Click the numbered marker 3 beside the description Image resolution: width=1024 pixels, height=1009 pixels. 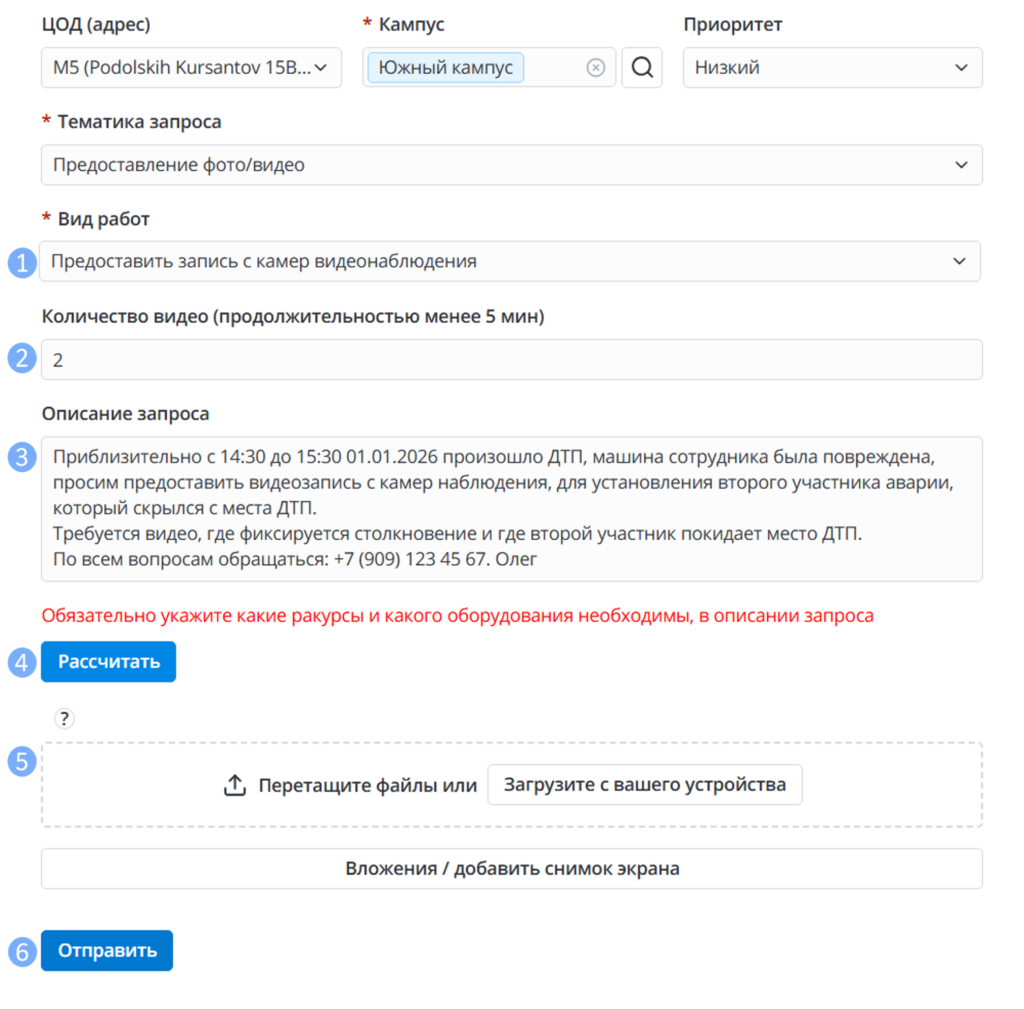click(22, 457)
